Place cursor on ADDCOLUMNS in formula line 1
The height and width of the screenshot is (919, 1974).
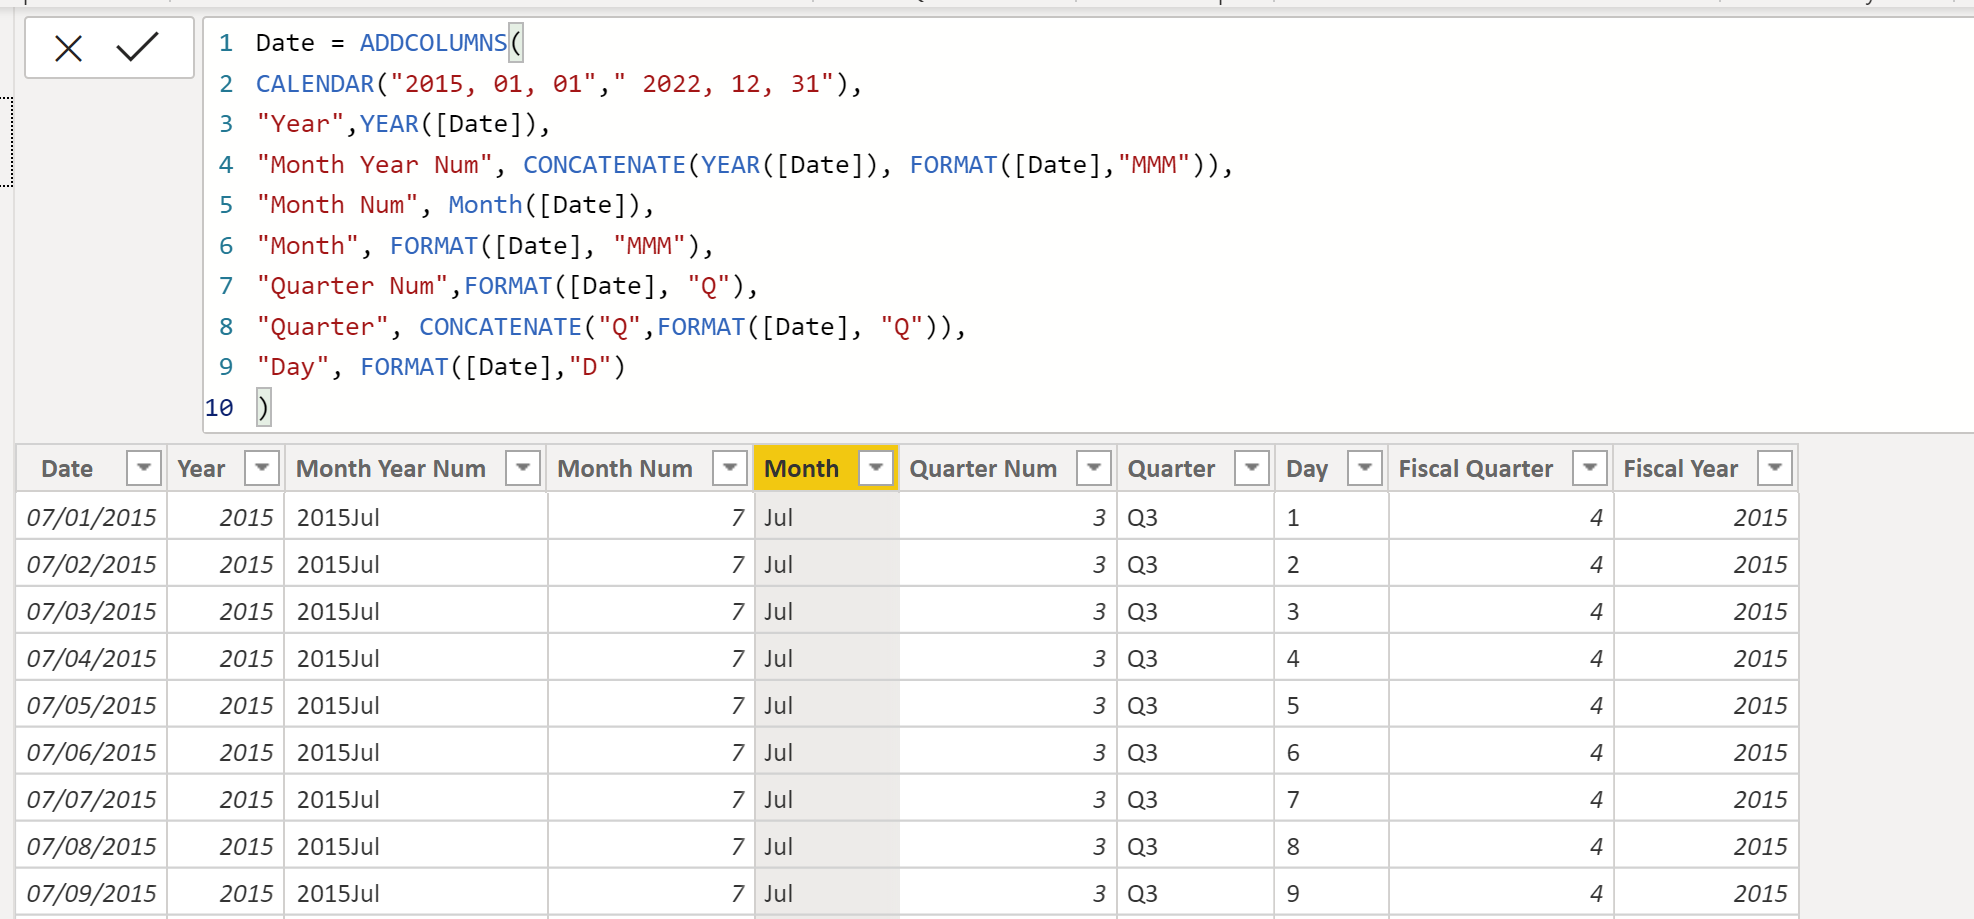[433, 43]
